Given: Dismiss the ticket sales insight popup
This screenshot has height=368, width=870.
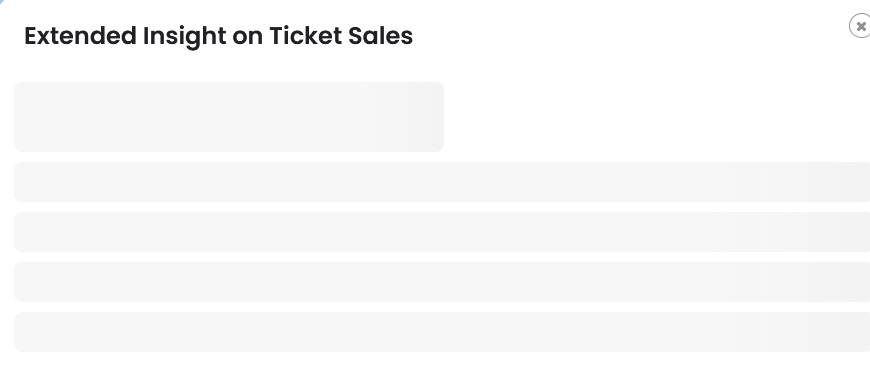Looking at the screenshot, I should point(861,26).
